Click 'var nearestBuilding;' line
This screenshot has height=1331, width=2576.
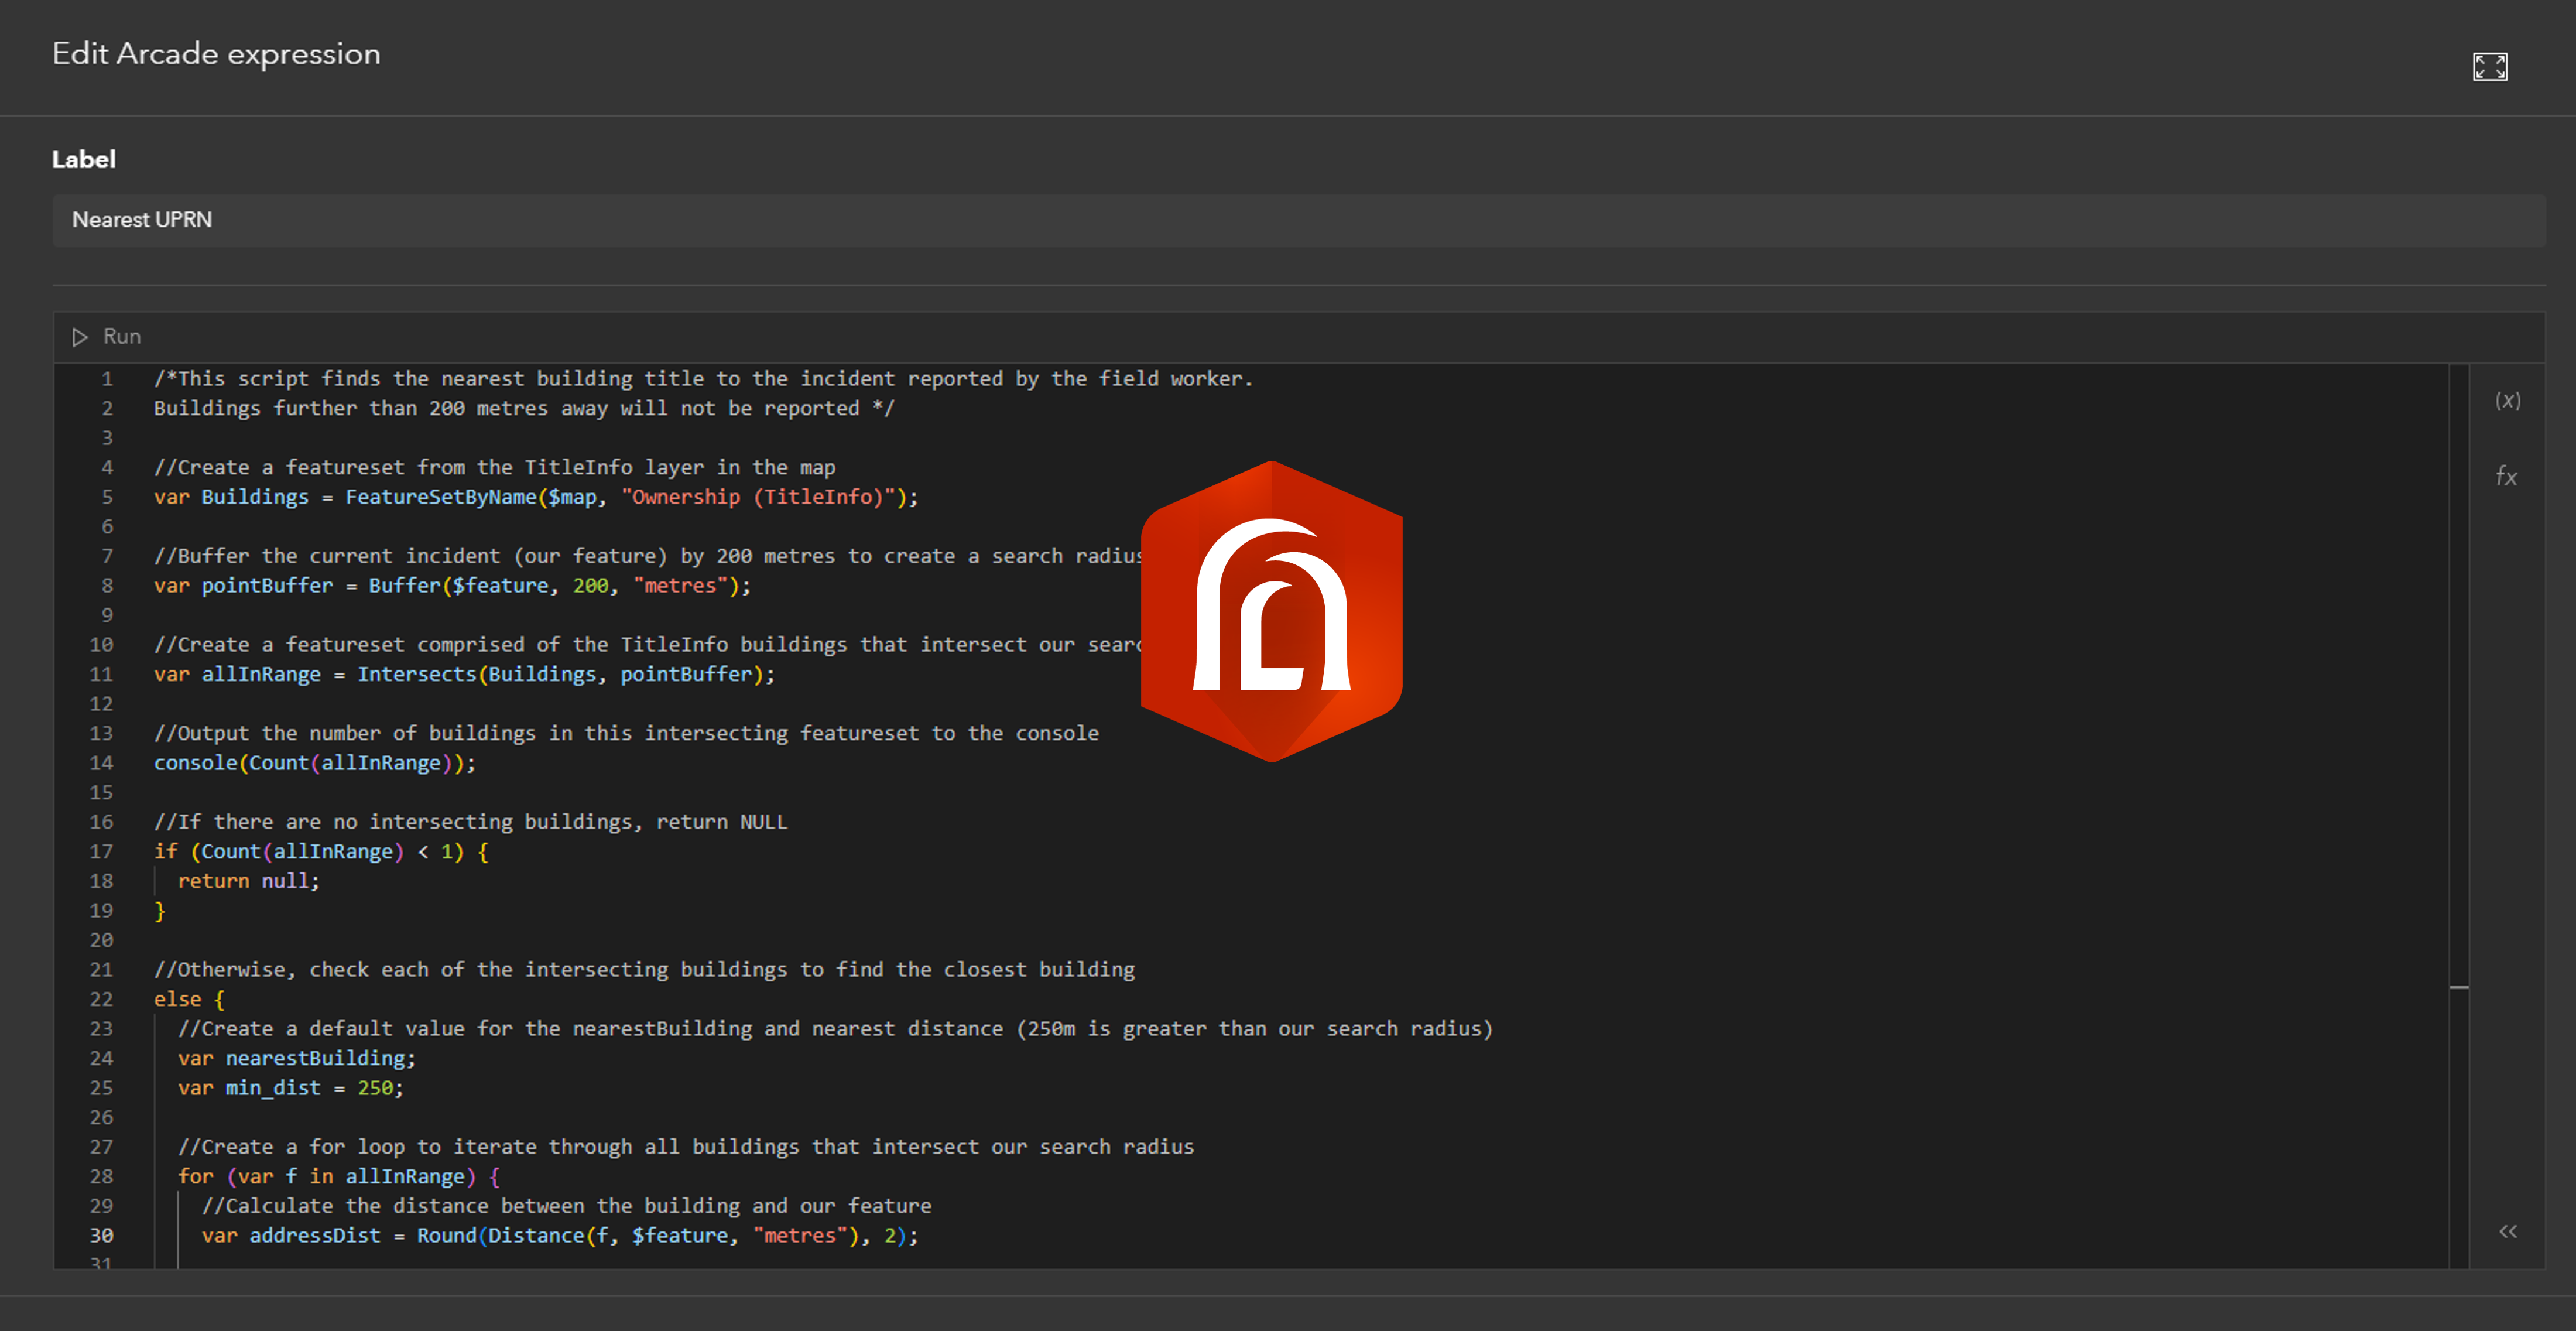tap(296, 1058)
